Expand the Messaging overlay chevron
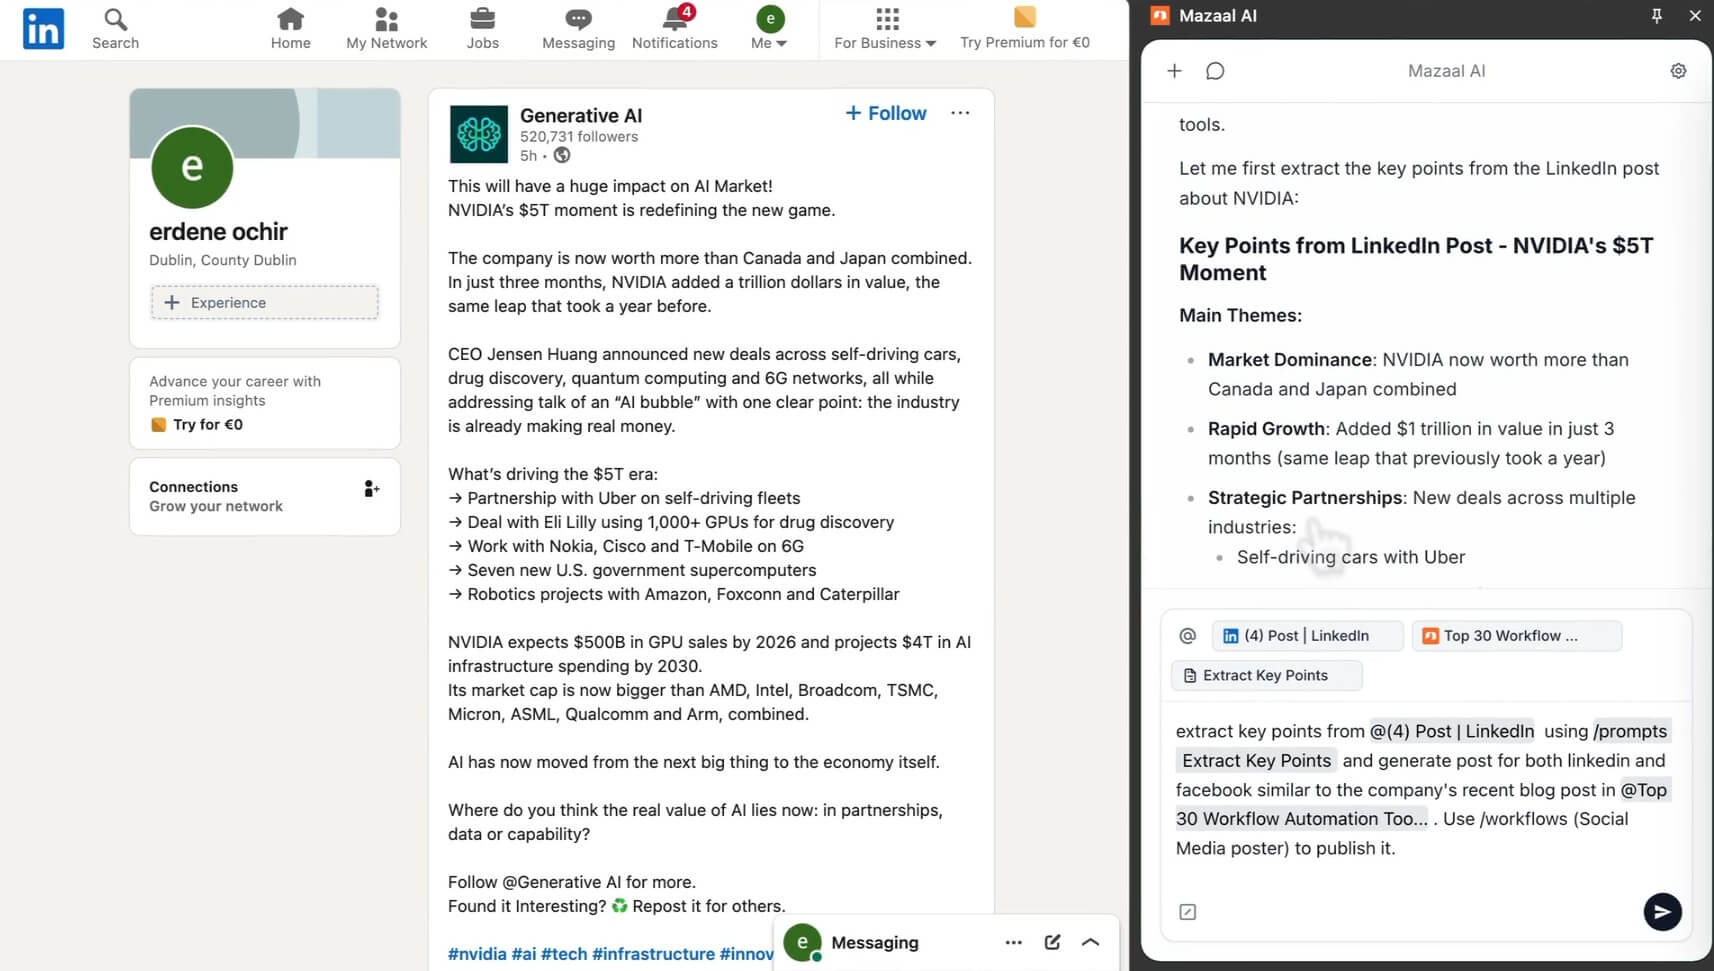This screenshot has height=971, width=1714. [x=1091, y=942]
